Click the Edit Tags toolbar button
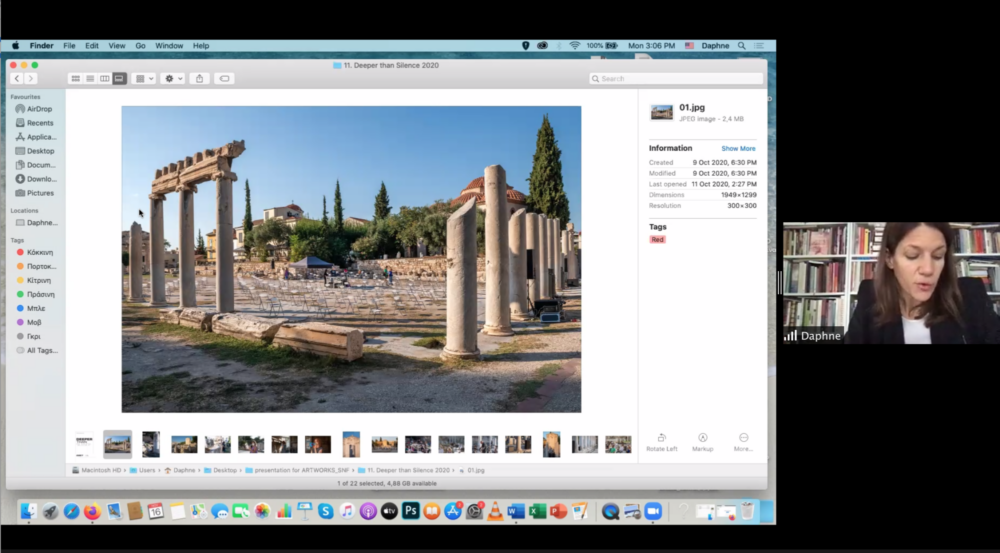This screenshot has height=553, width=1000. (224, 78)
